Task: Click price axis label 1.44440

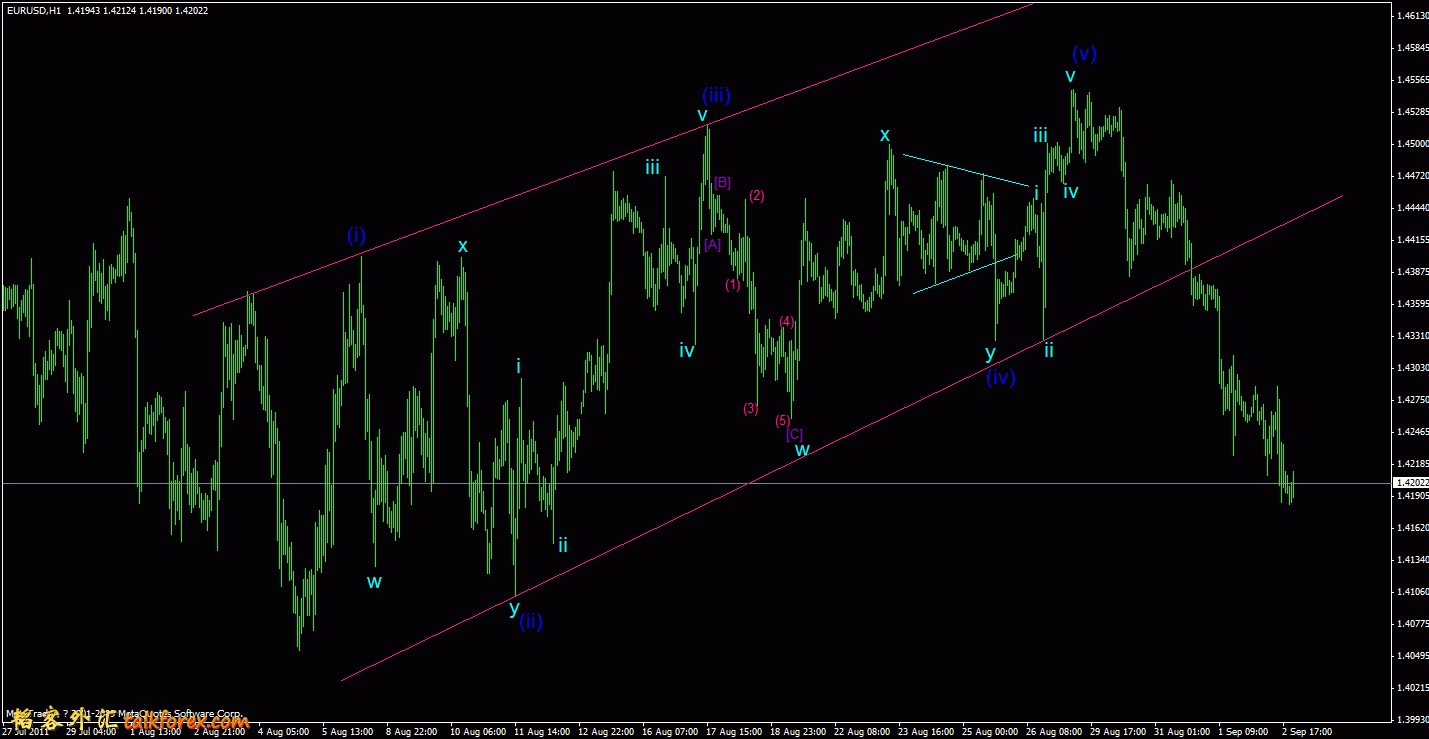Action: (x=1411, y=208)
